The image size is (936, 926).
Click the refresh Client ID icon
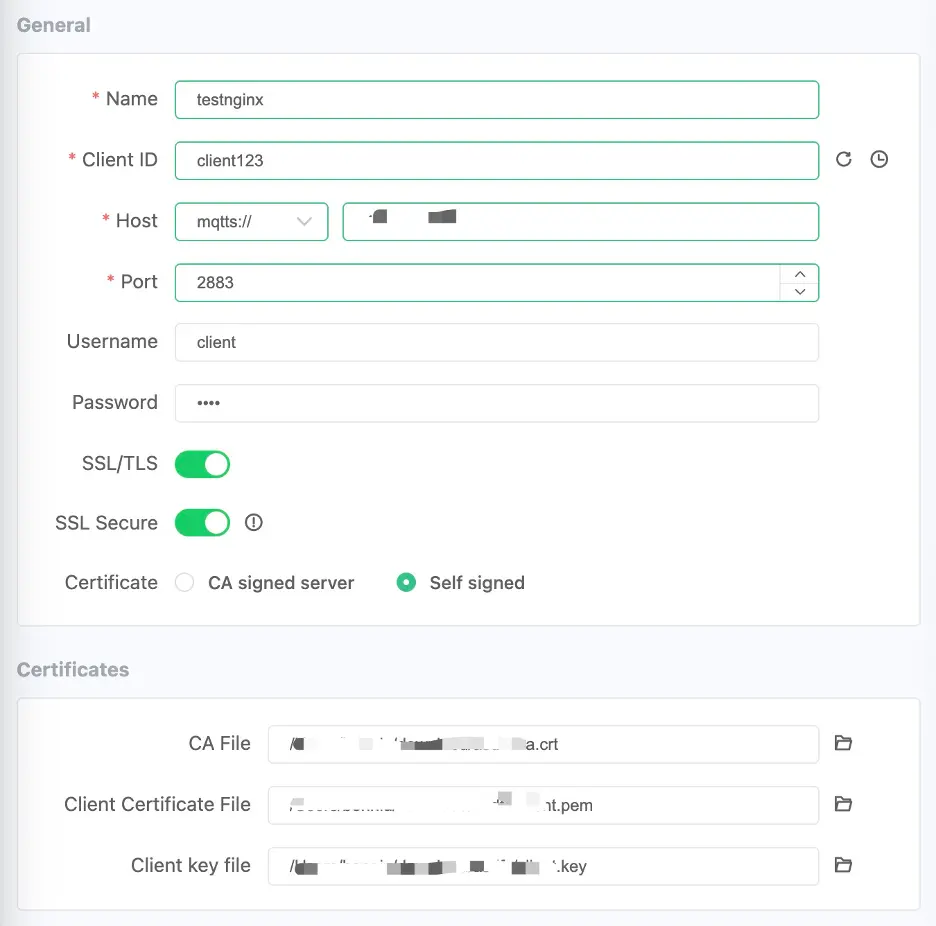point(843,159)
